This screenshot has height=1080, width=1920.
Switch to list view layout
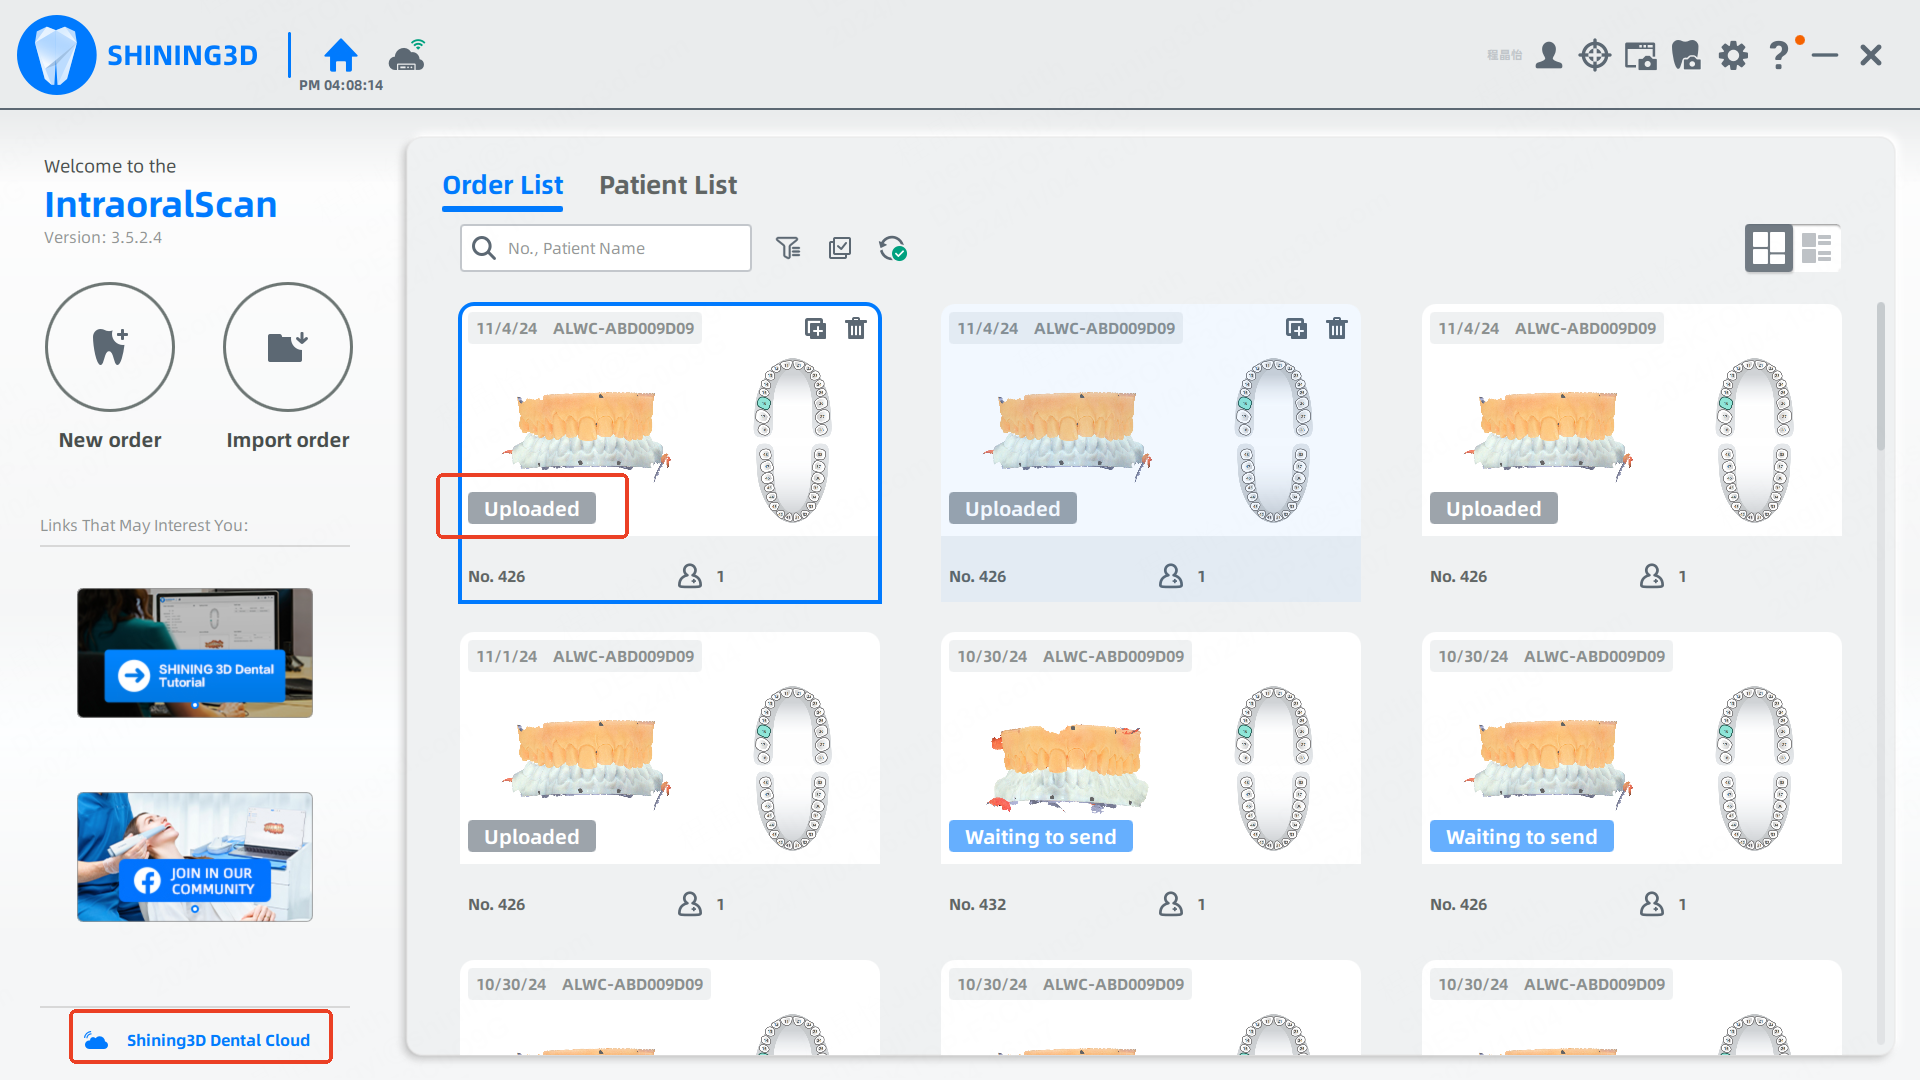click(x=1816, y=248)
